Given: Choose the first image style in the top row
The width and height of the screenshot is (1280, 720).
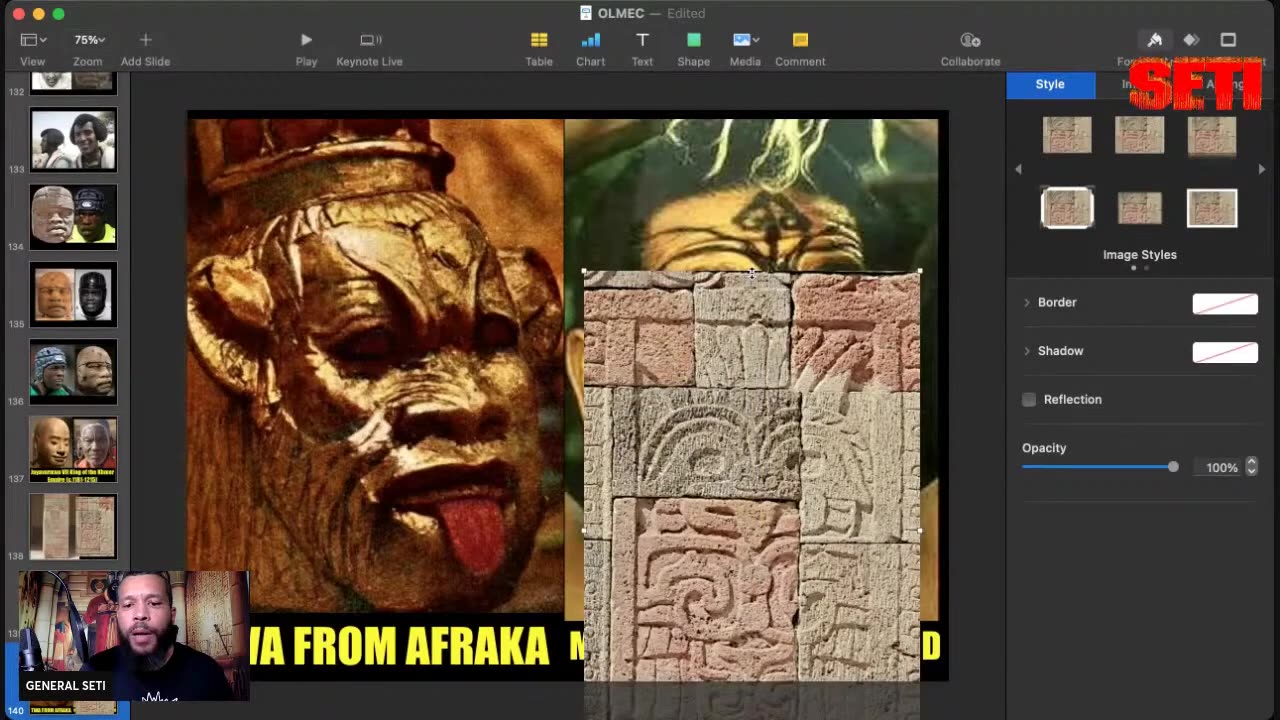Looking at the screenshot, I should (1067, 135).
